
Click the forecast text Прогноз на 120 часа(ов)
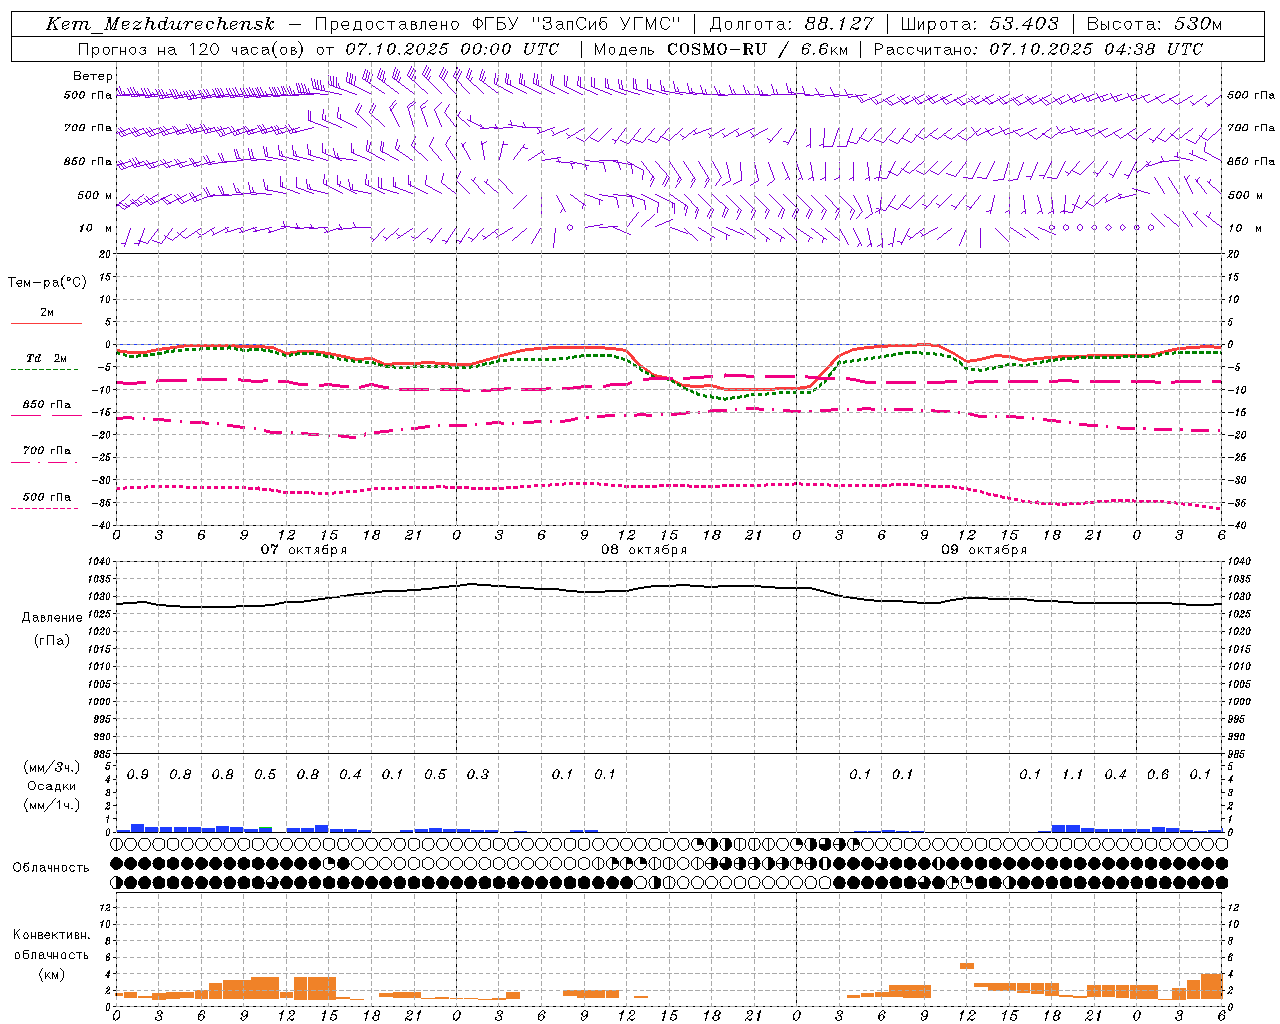point(193,49)
